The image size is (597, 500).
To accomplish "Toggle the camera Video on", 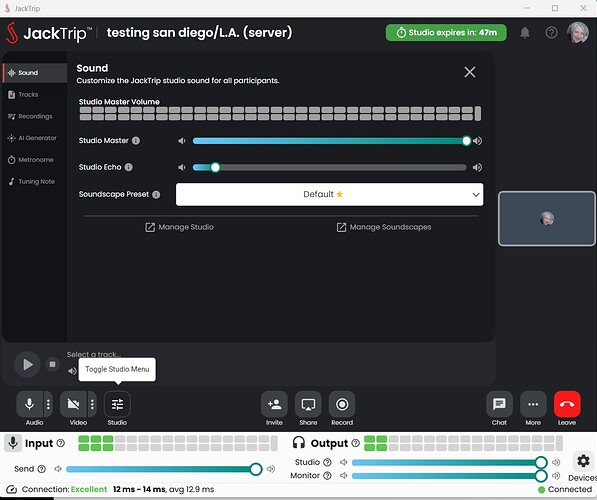I will (x=73, y=404).
